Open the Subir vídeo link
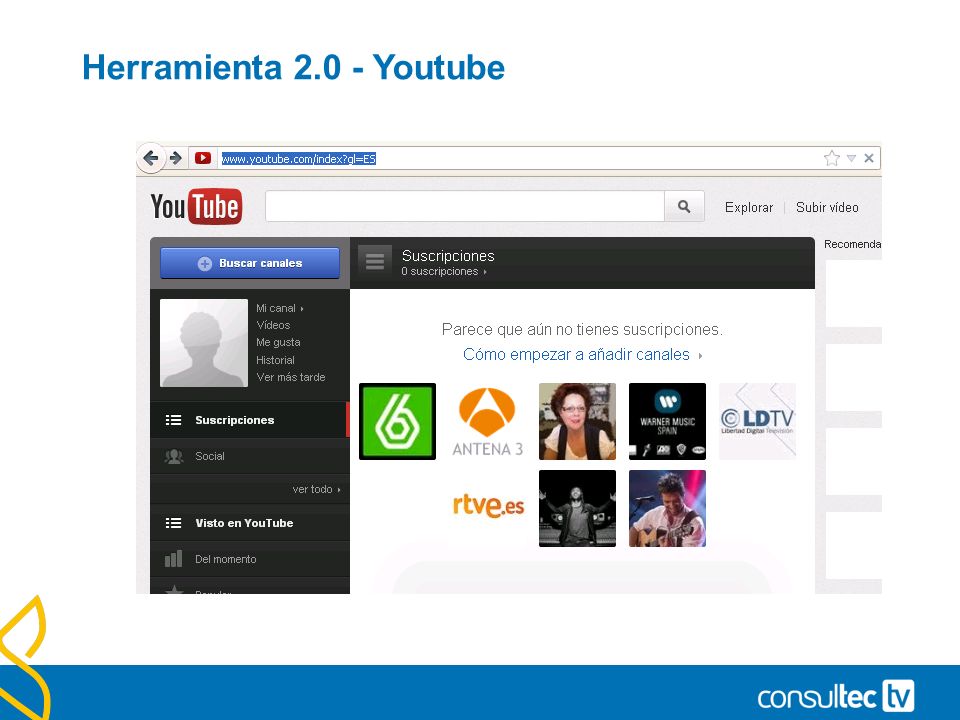Image resolution: width=960 pixels, height=720 pixels. coord(827,208)
